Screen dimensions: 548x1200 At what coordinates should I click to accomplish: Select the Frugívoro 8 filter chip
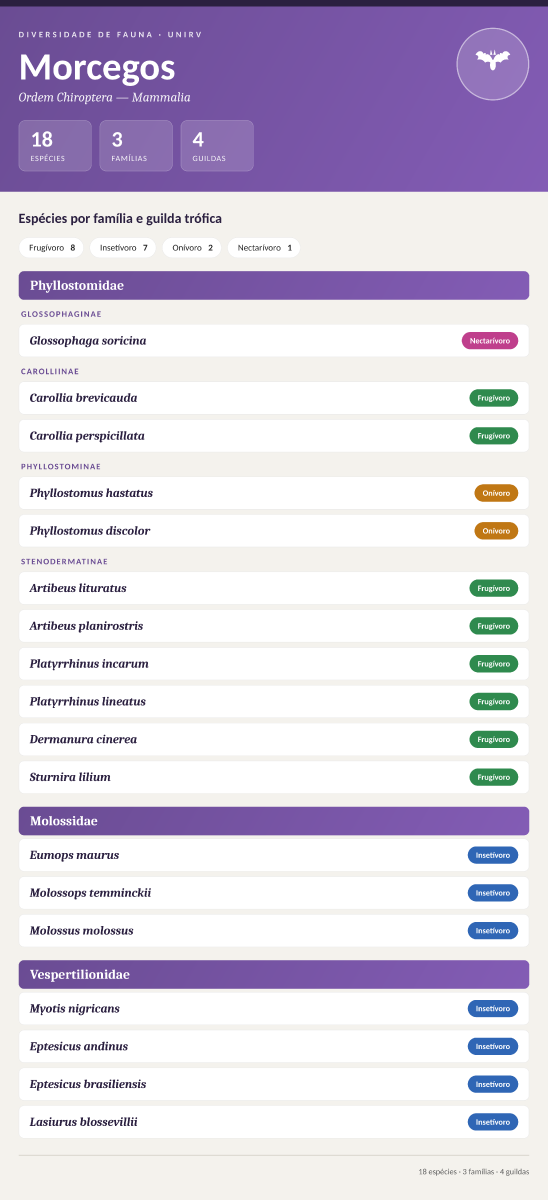[x=52, y=248]
